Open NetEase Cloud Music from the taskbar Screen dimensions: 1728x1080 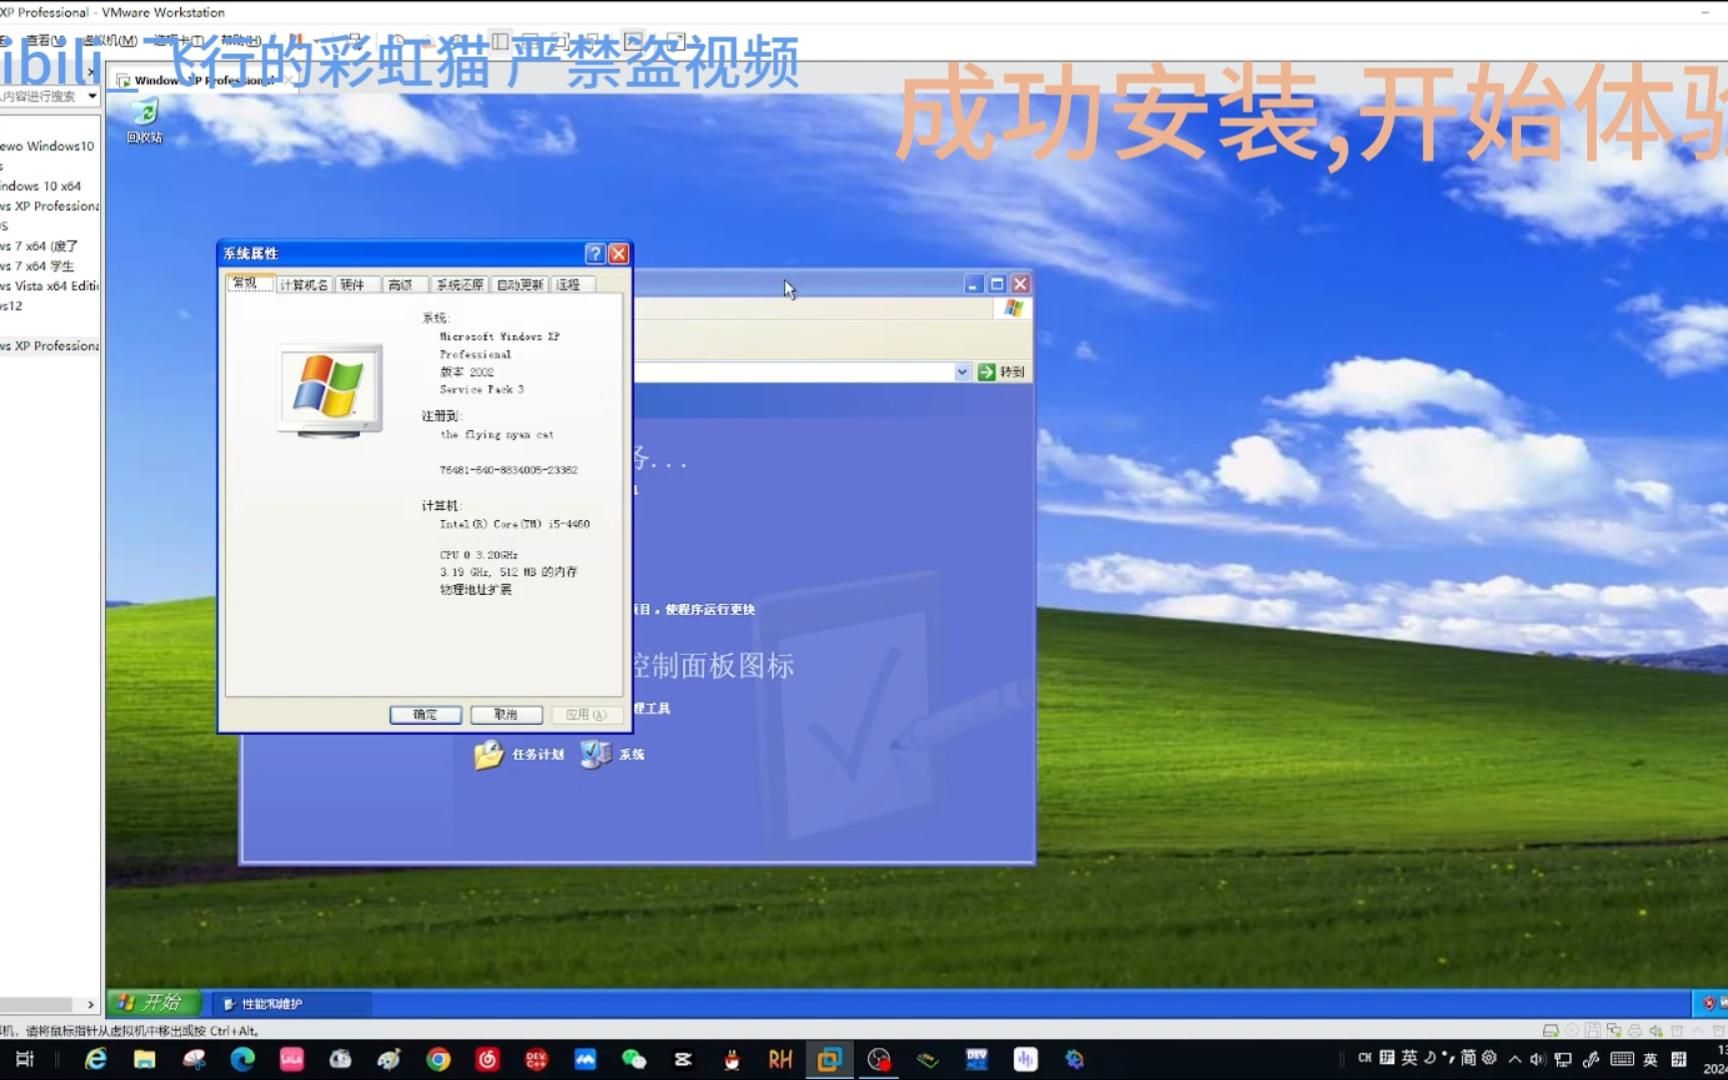point(487,1060)
